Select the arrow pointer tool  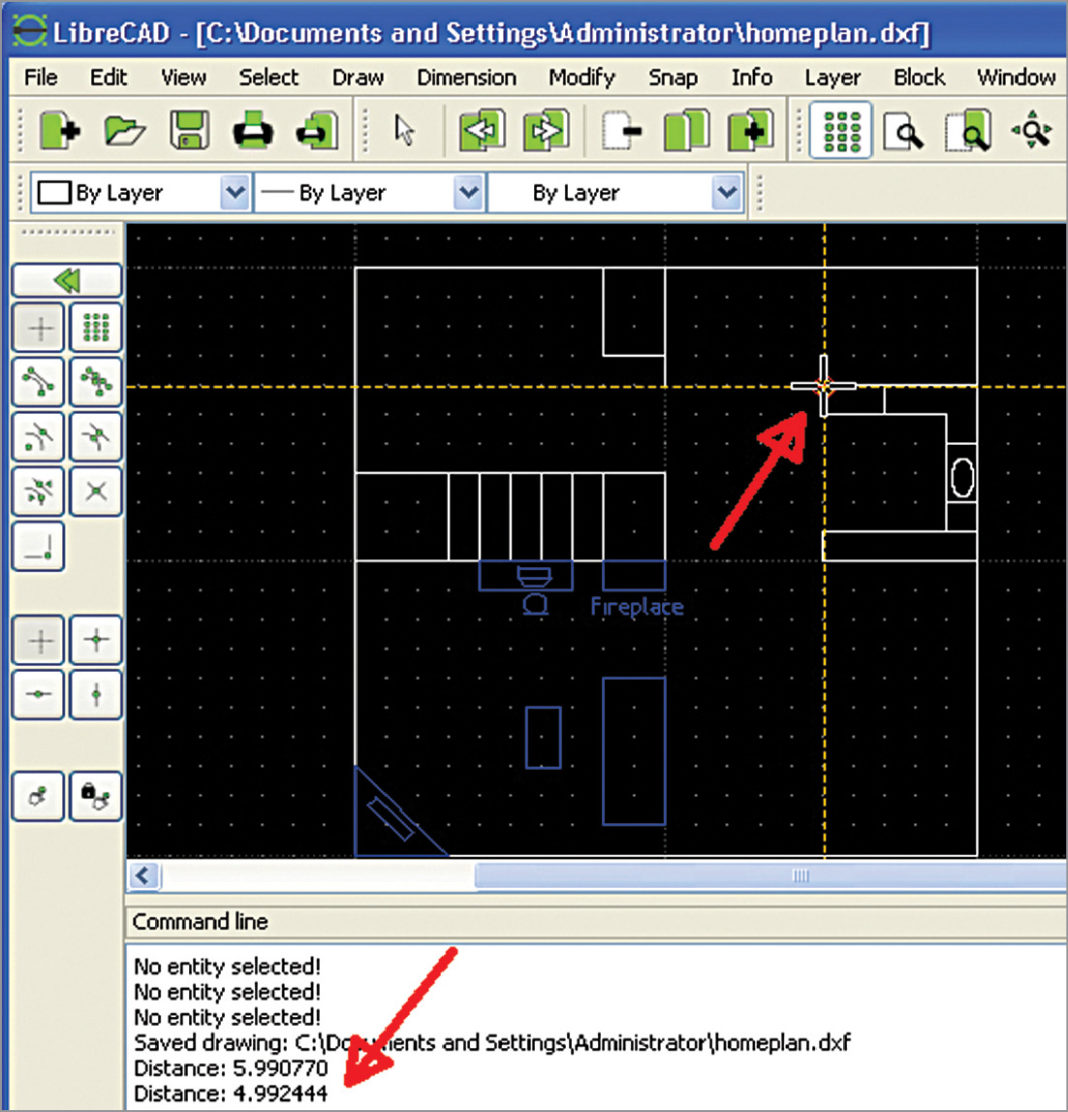pos(405,131)
